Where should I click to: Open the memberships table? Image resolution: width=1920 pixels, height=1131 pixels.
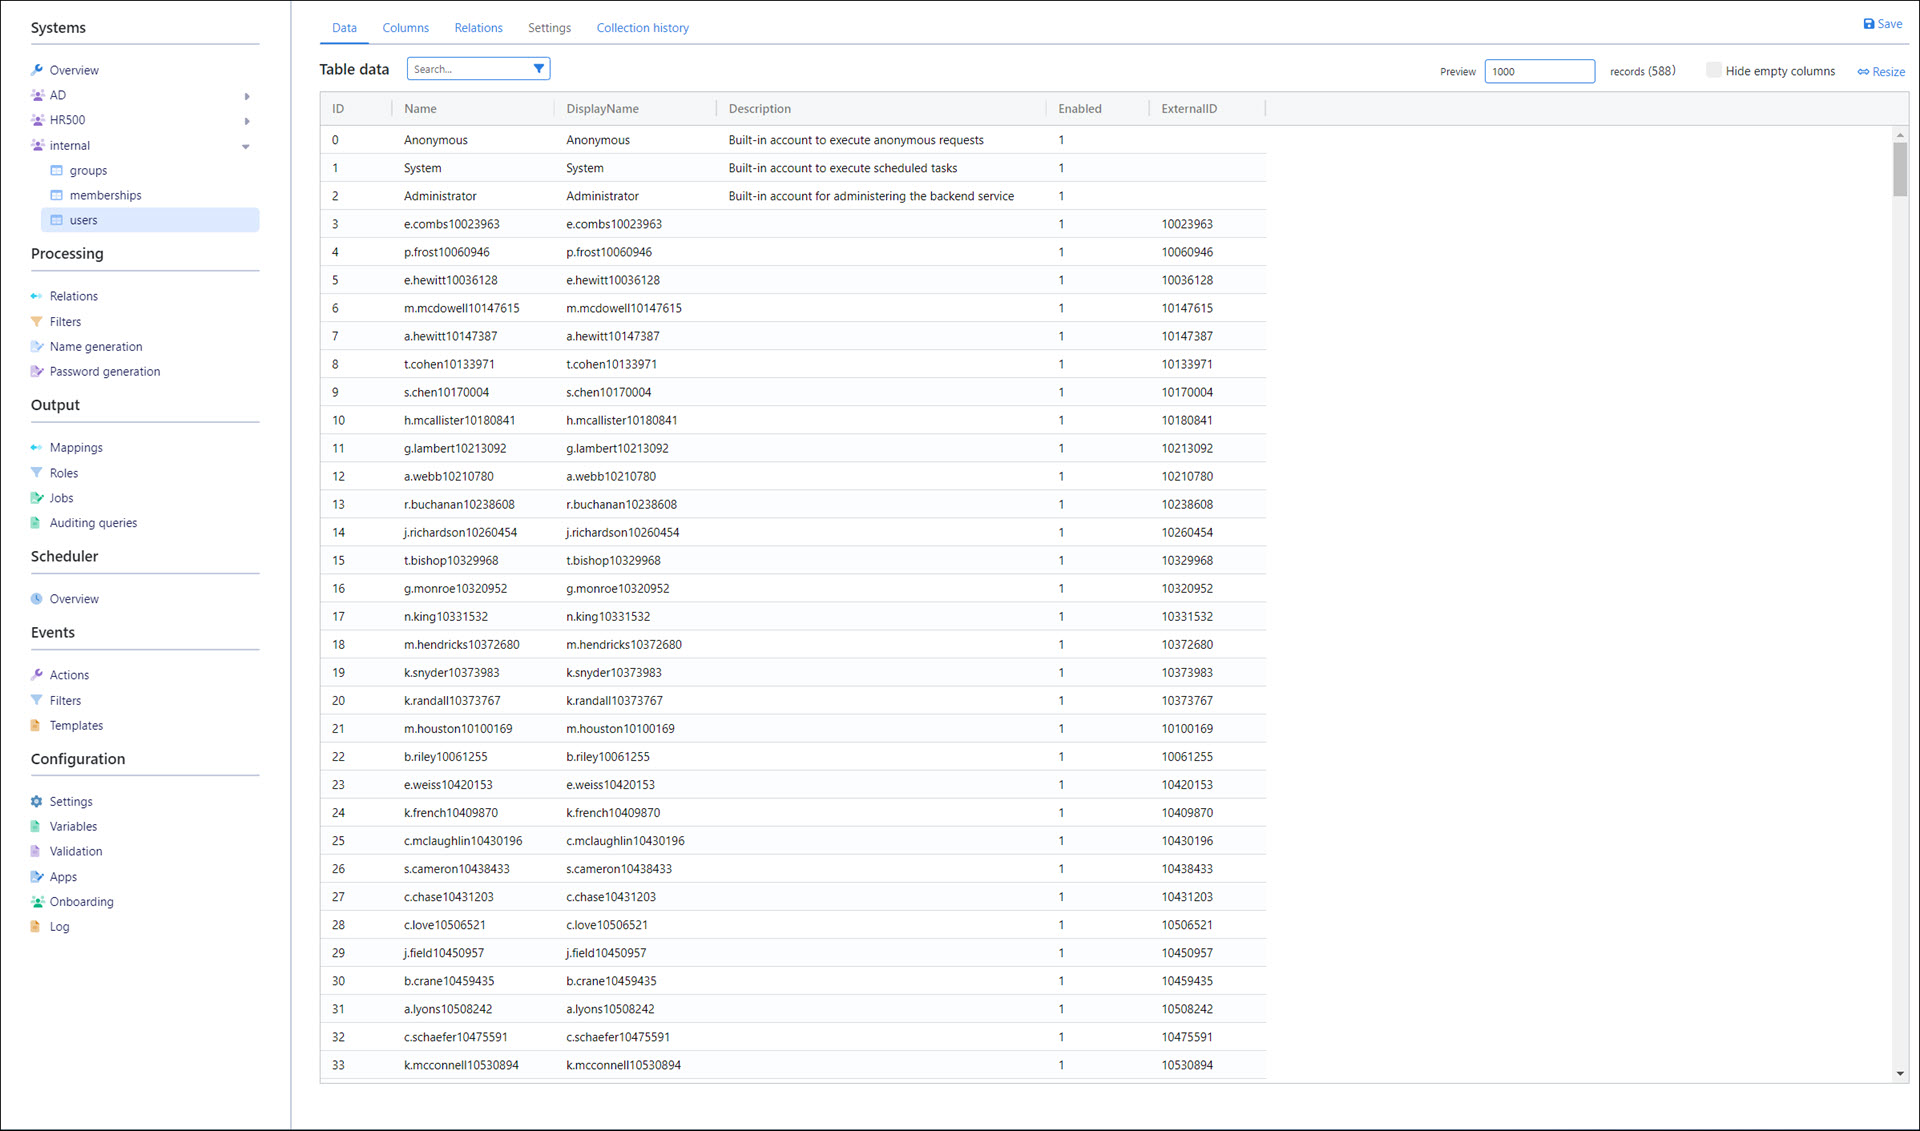pos(105,195)
